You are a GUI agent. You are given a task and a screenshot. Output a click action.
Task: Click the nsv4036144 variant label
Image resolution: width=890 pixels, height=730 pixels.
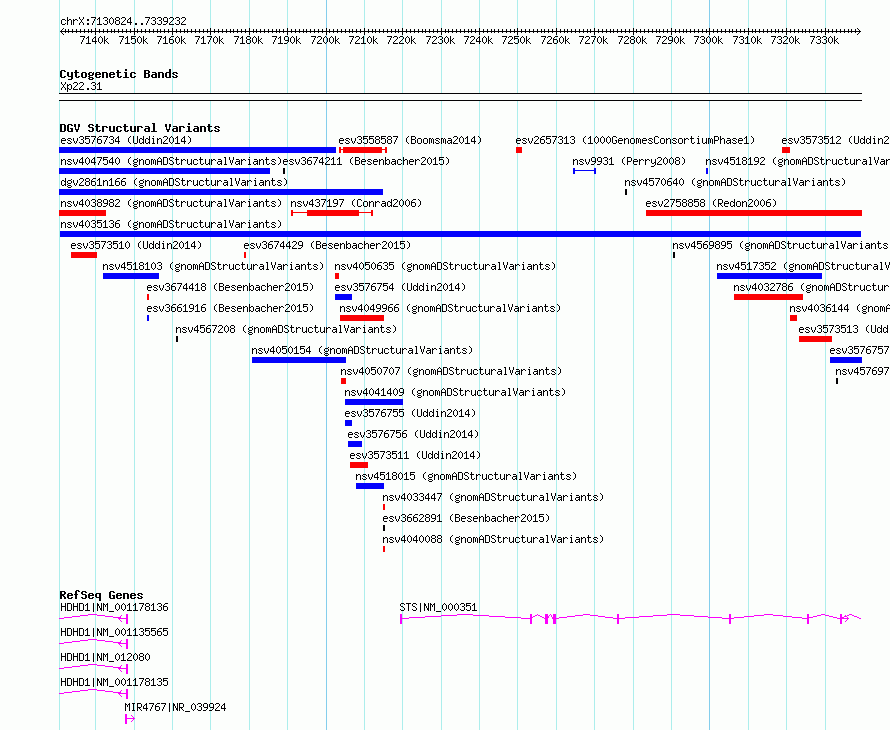[x=839, y=308]
